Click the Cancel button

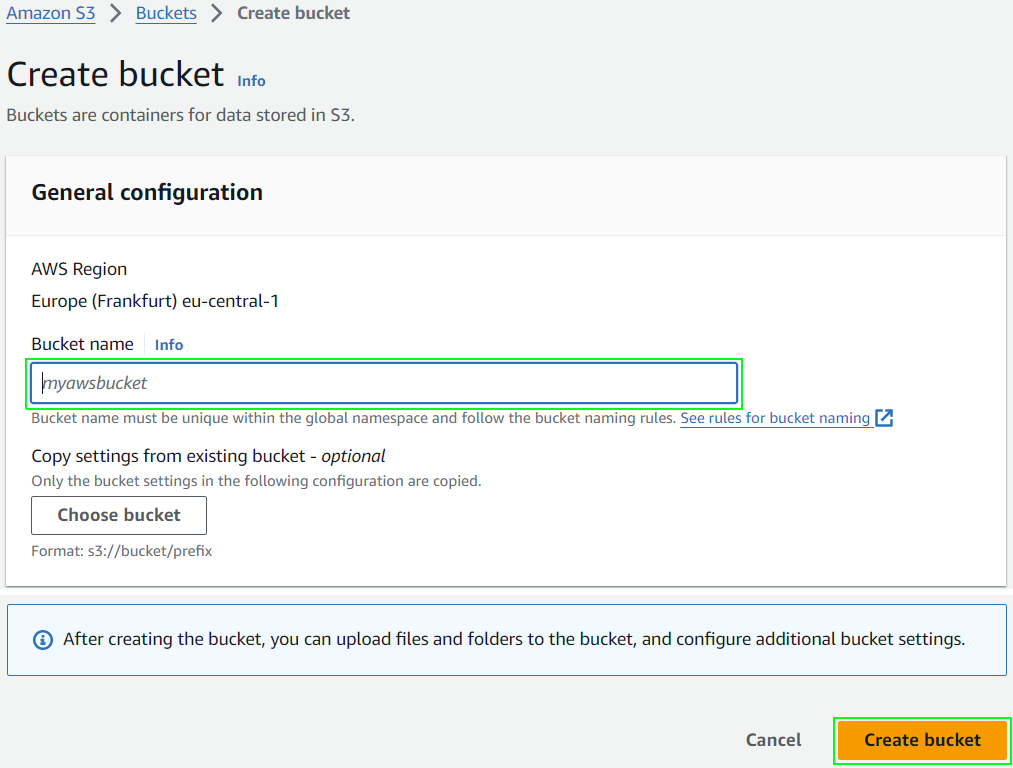click(x=773, y=740)
